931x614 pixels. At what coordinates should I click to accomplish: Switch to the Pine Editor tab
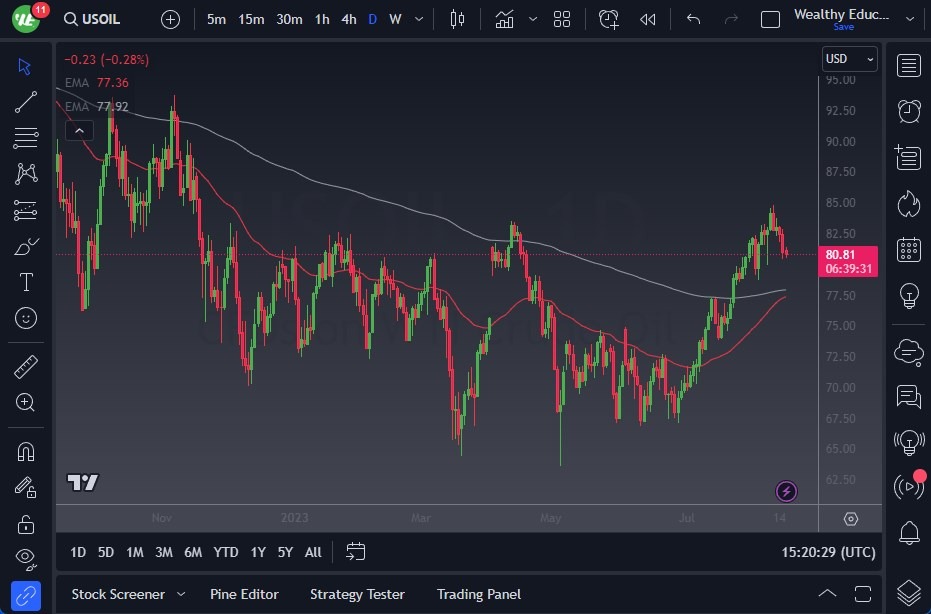tap(244, 594)
